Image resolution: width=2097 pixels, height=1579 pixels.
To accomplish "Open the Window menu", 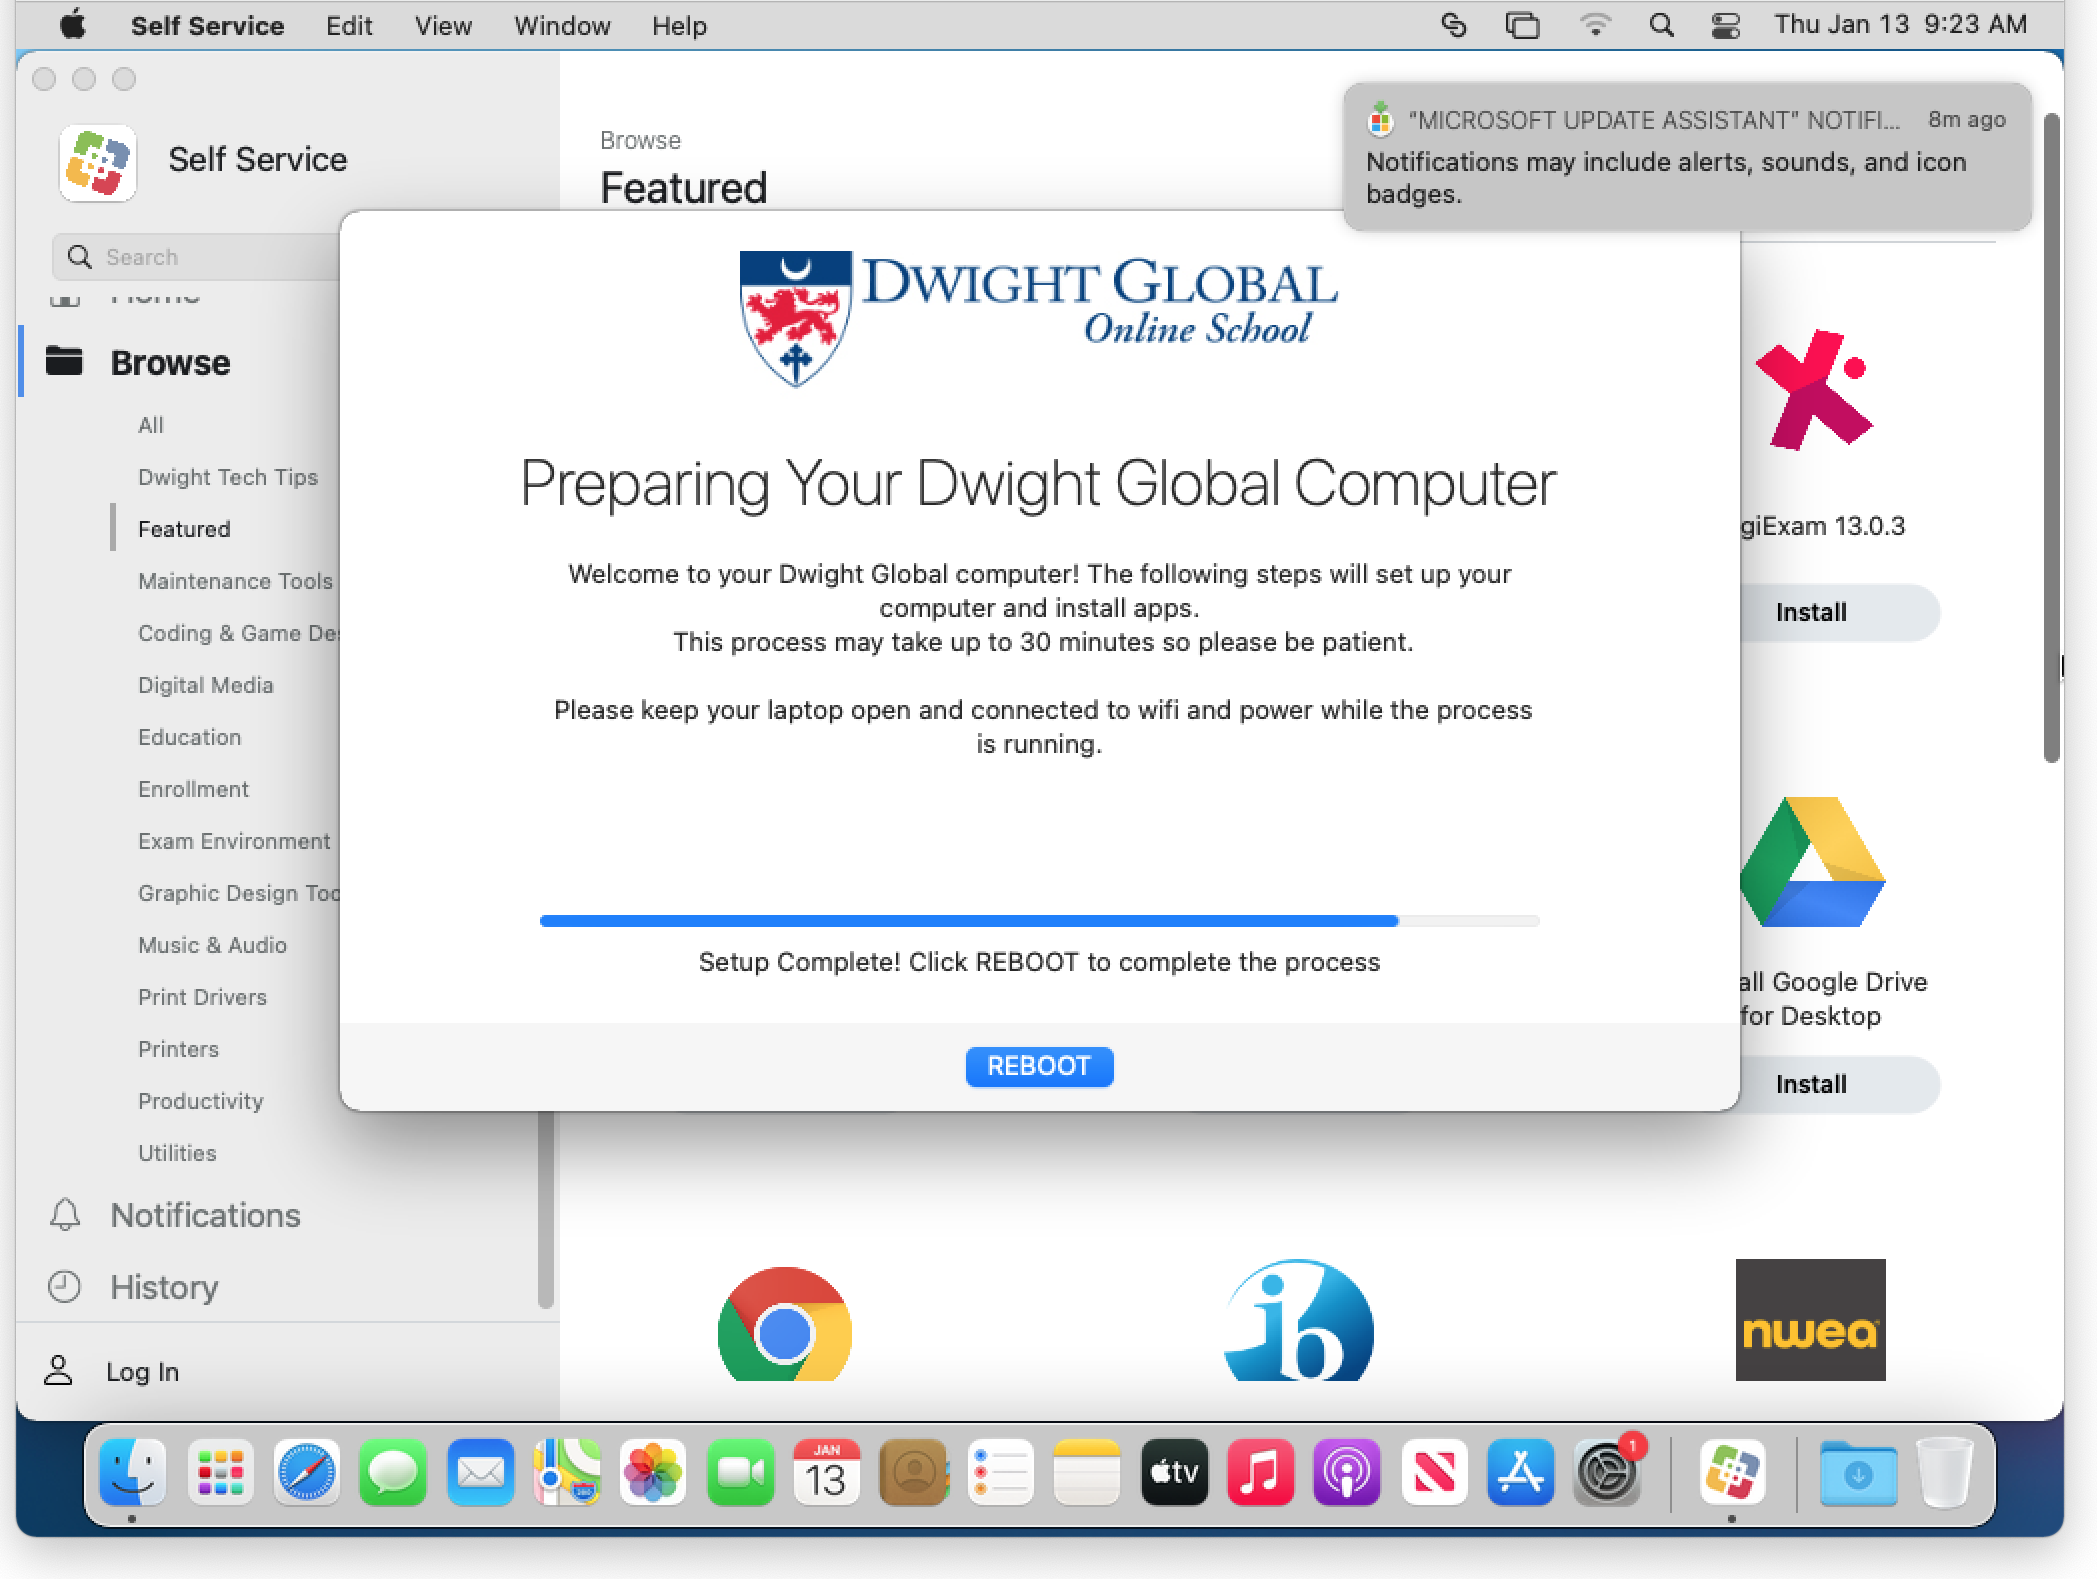I will pos(562,26).
